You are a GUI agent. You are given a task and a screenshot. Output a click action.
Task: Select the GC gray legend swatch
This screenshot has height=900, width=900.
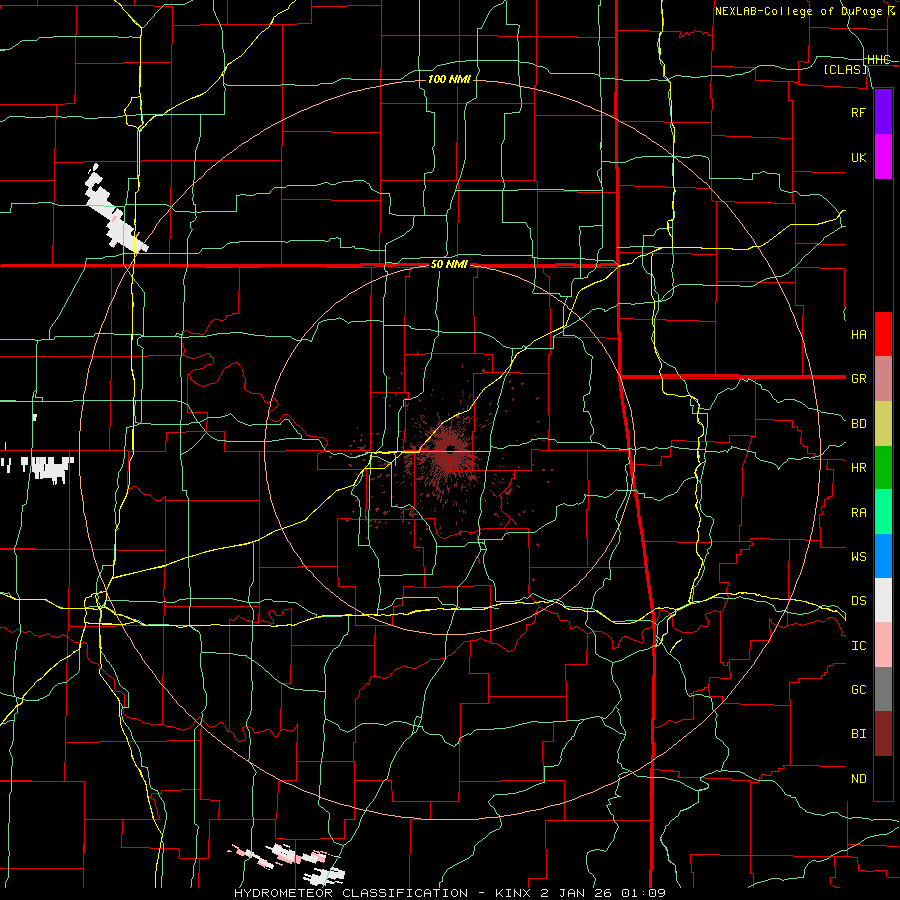(883, 689)
